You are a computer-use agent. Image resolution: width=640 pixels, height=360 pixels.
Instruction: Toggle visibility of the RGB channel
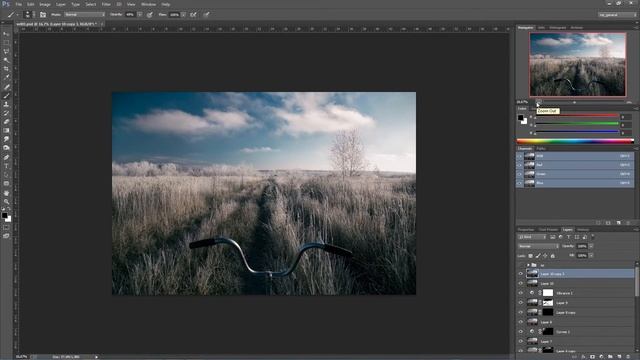click(520, 156)
